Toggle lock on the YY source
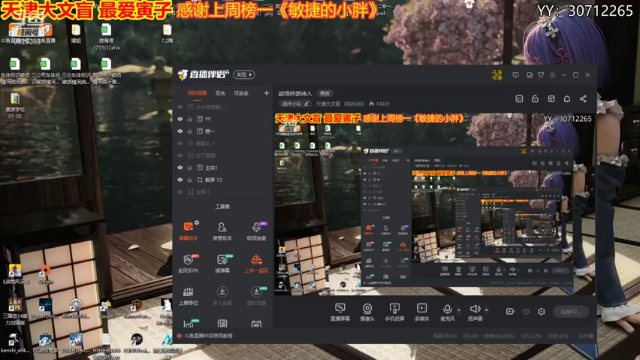 (x=190, y=119)
